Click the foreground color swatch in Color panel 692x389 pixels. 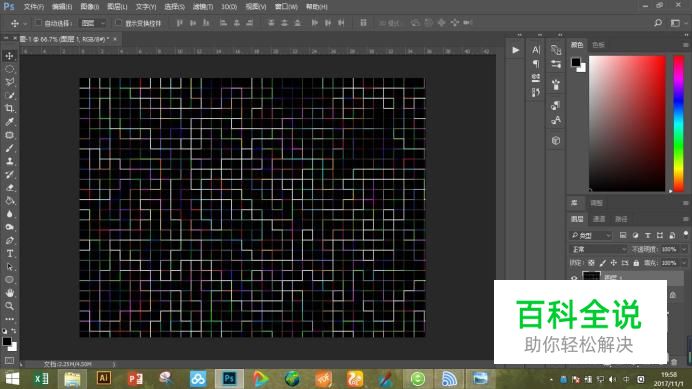click(575, 62)
